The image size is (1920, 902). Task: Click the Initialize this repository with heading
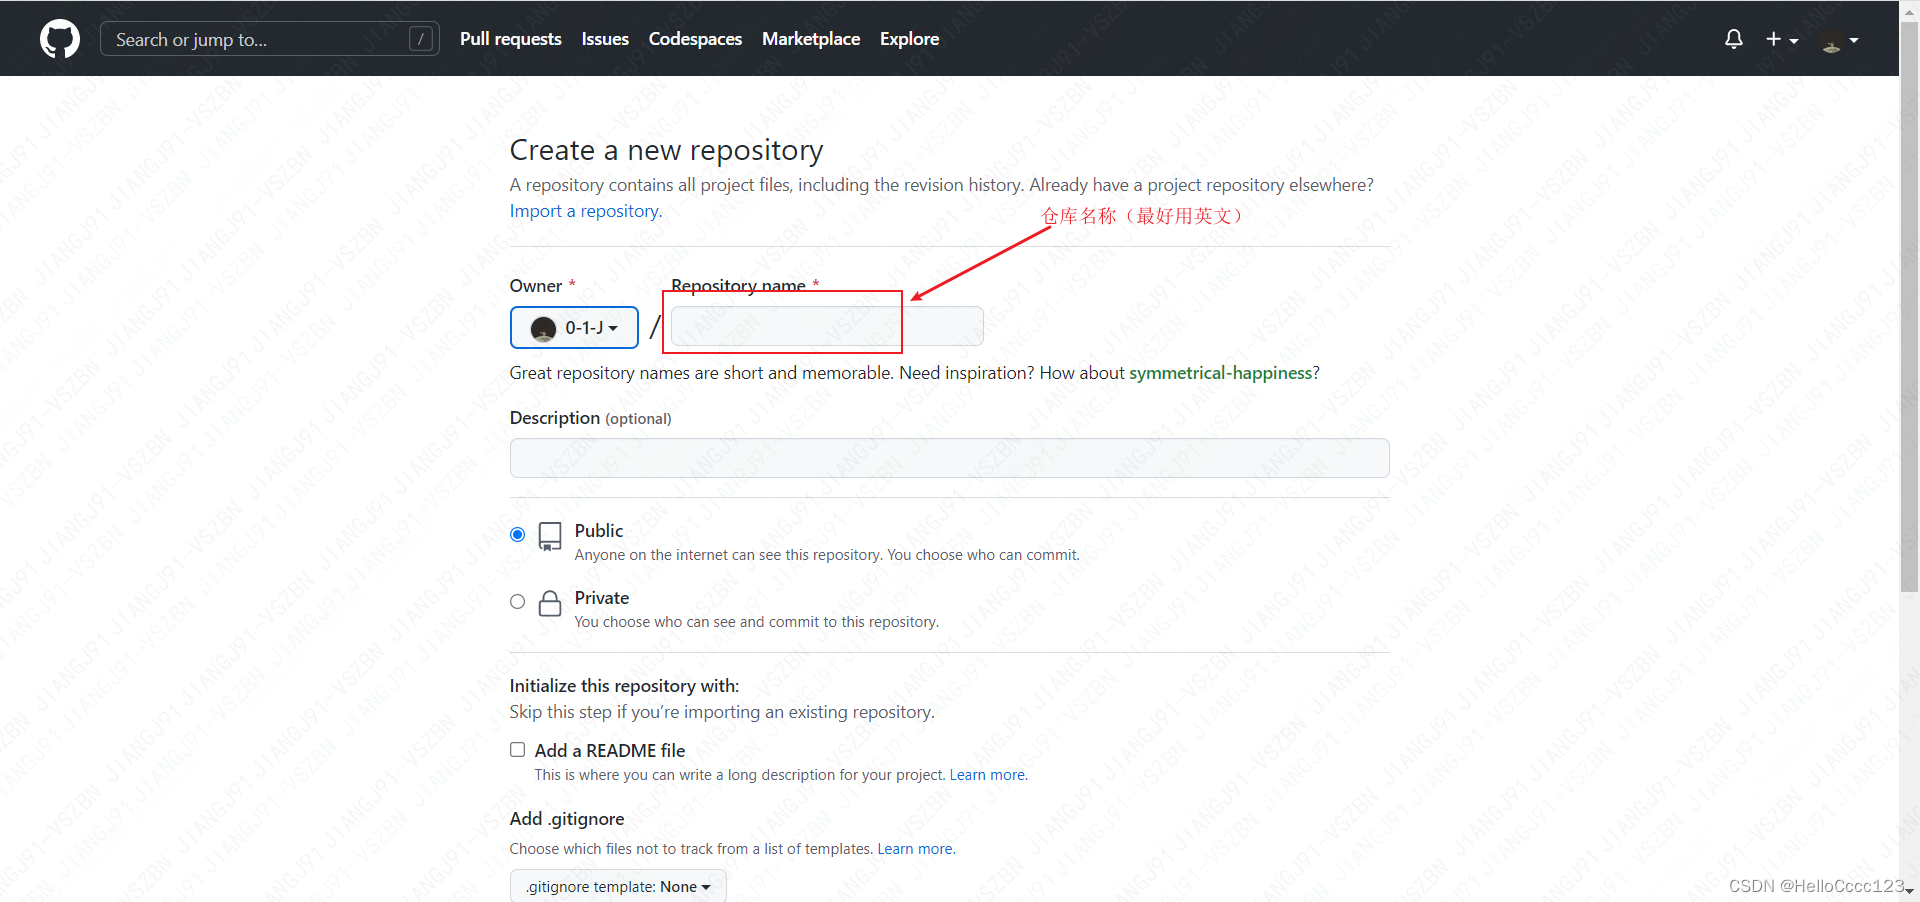[x=624, y=686]
